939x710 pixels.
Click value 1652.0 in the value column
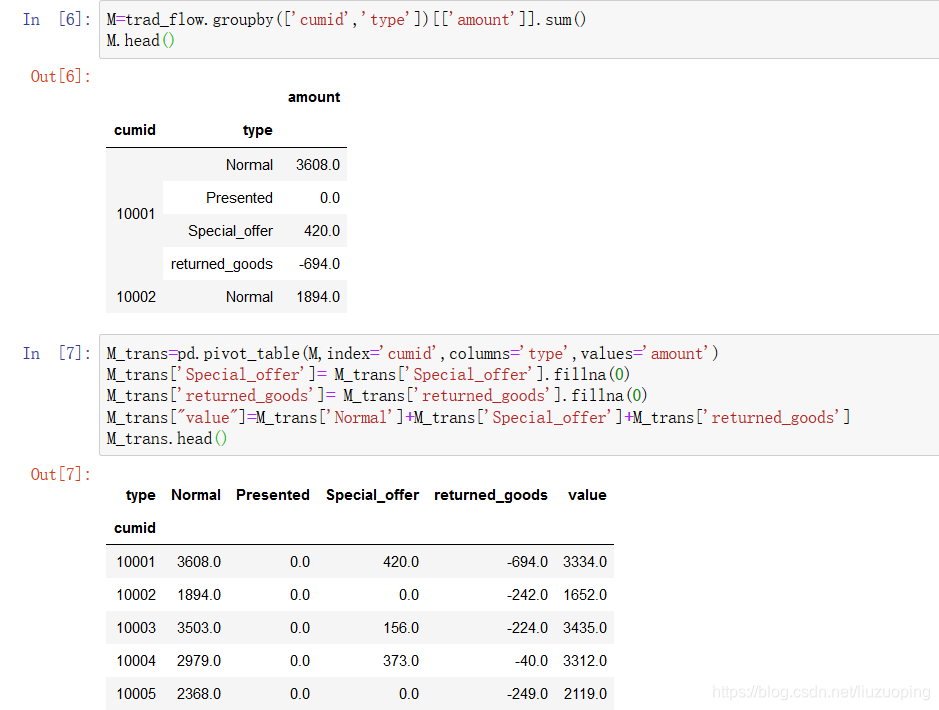(x=585, y=595)
